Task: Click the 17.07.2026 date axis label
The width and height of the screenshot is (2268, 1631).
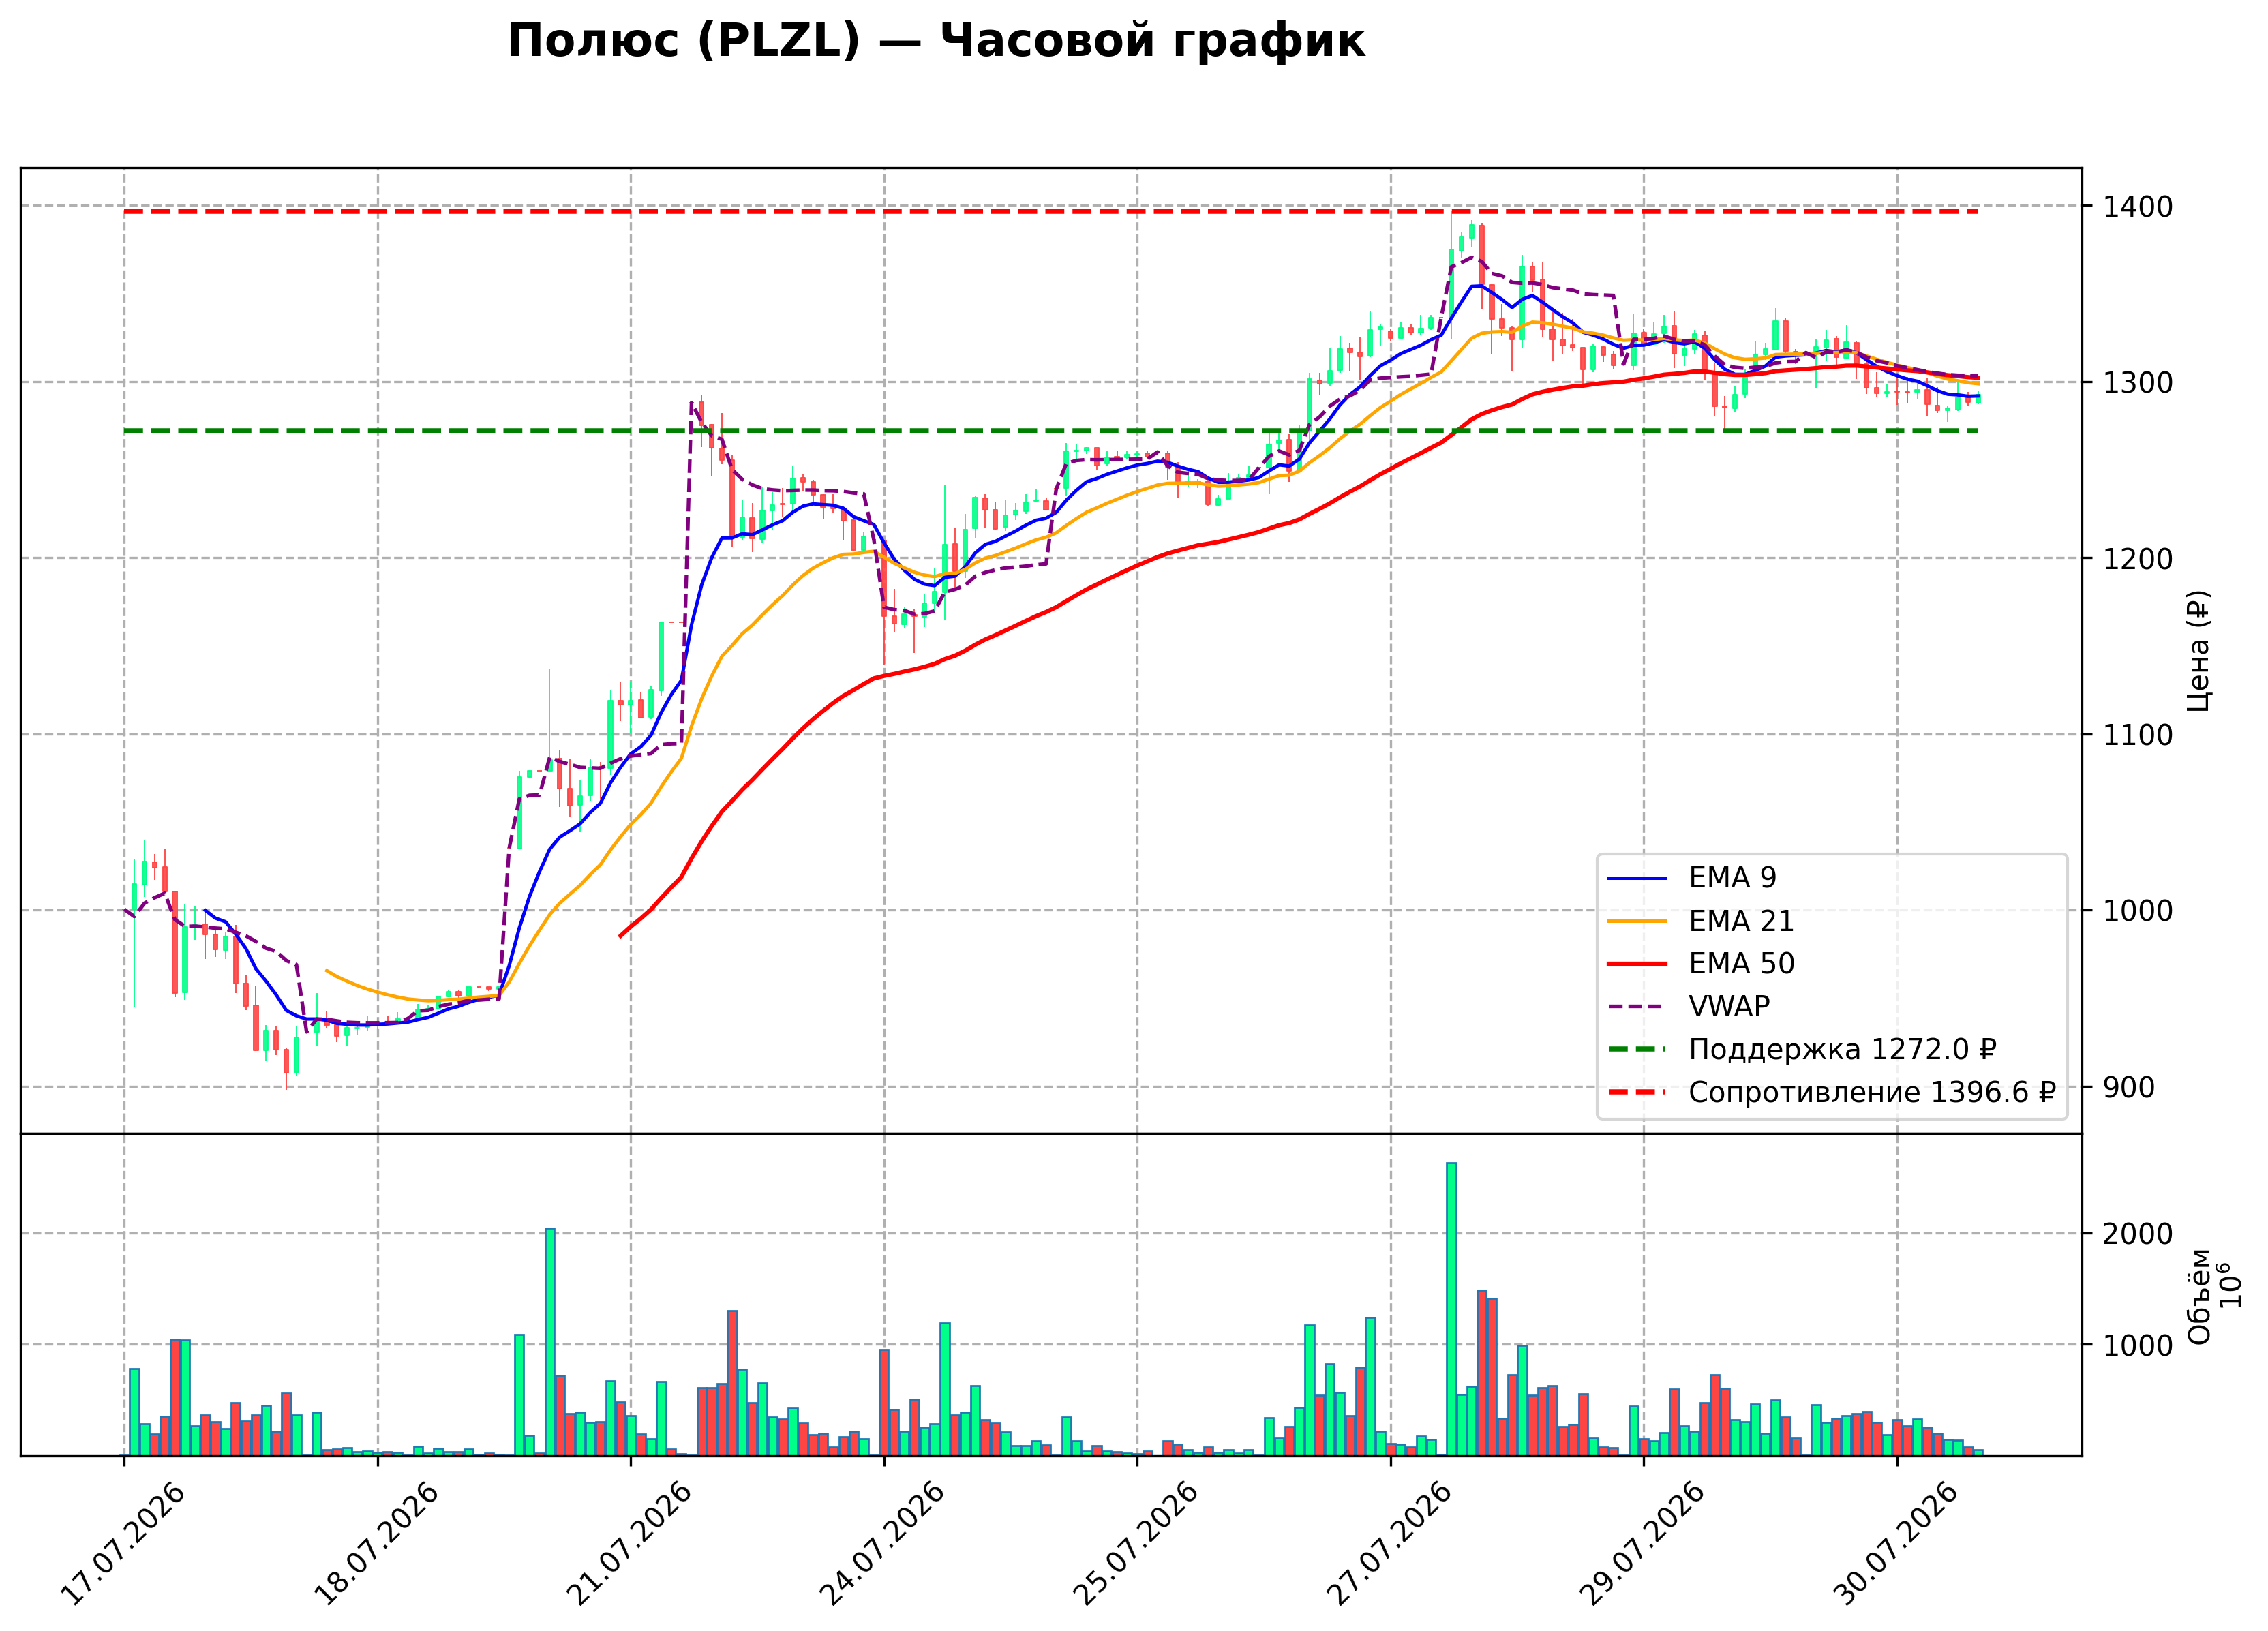Action: (123, 1545)
